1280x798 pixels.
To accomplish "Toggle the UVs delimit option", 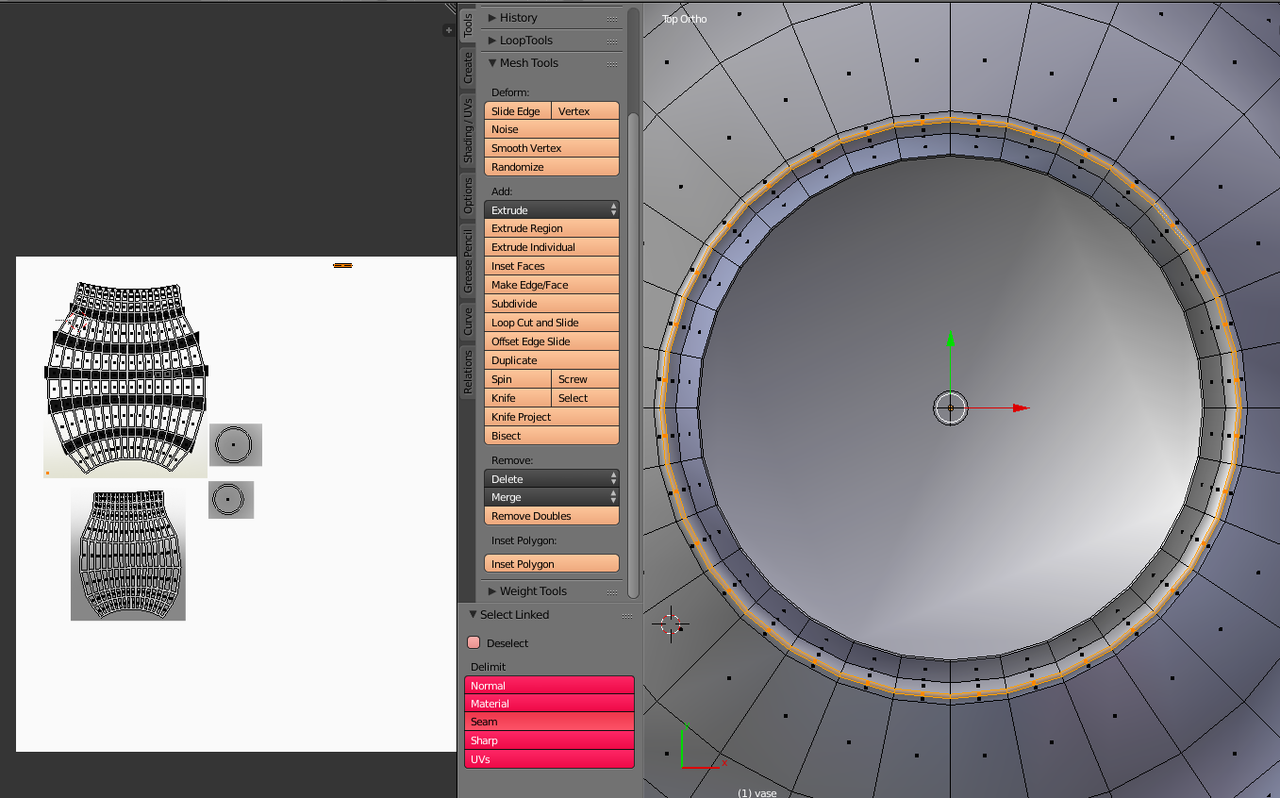I will tap(549, 759).
